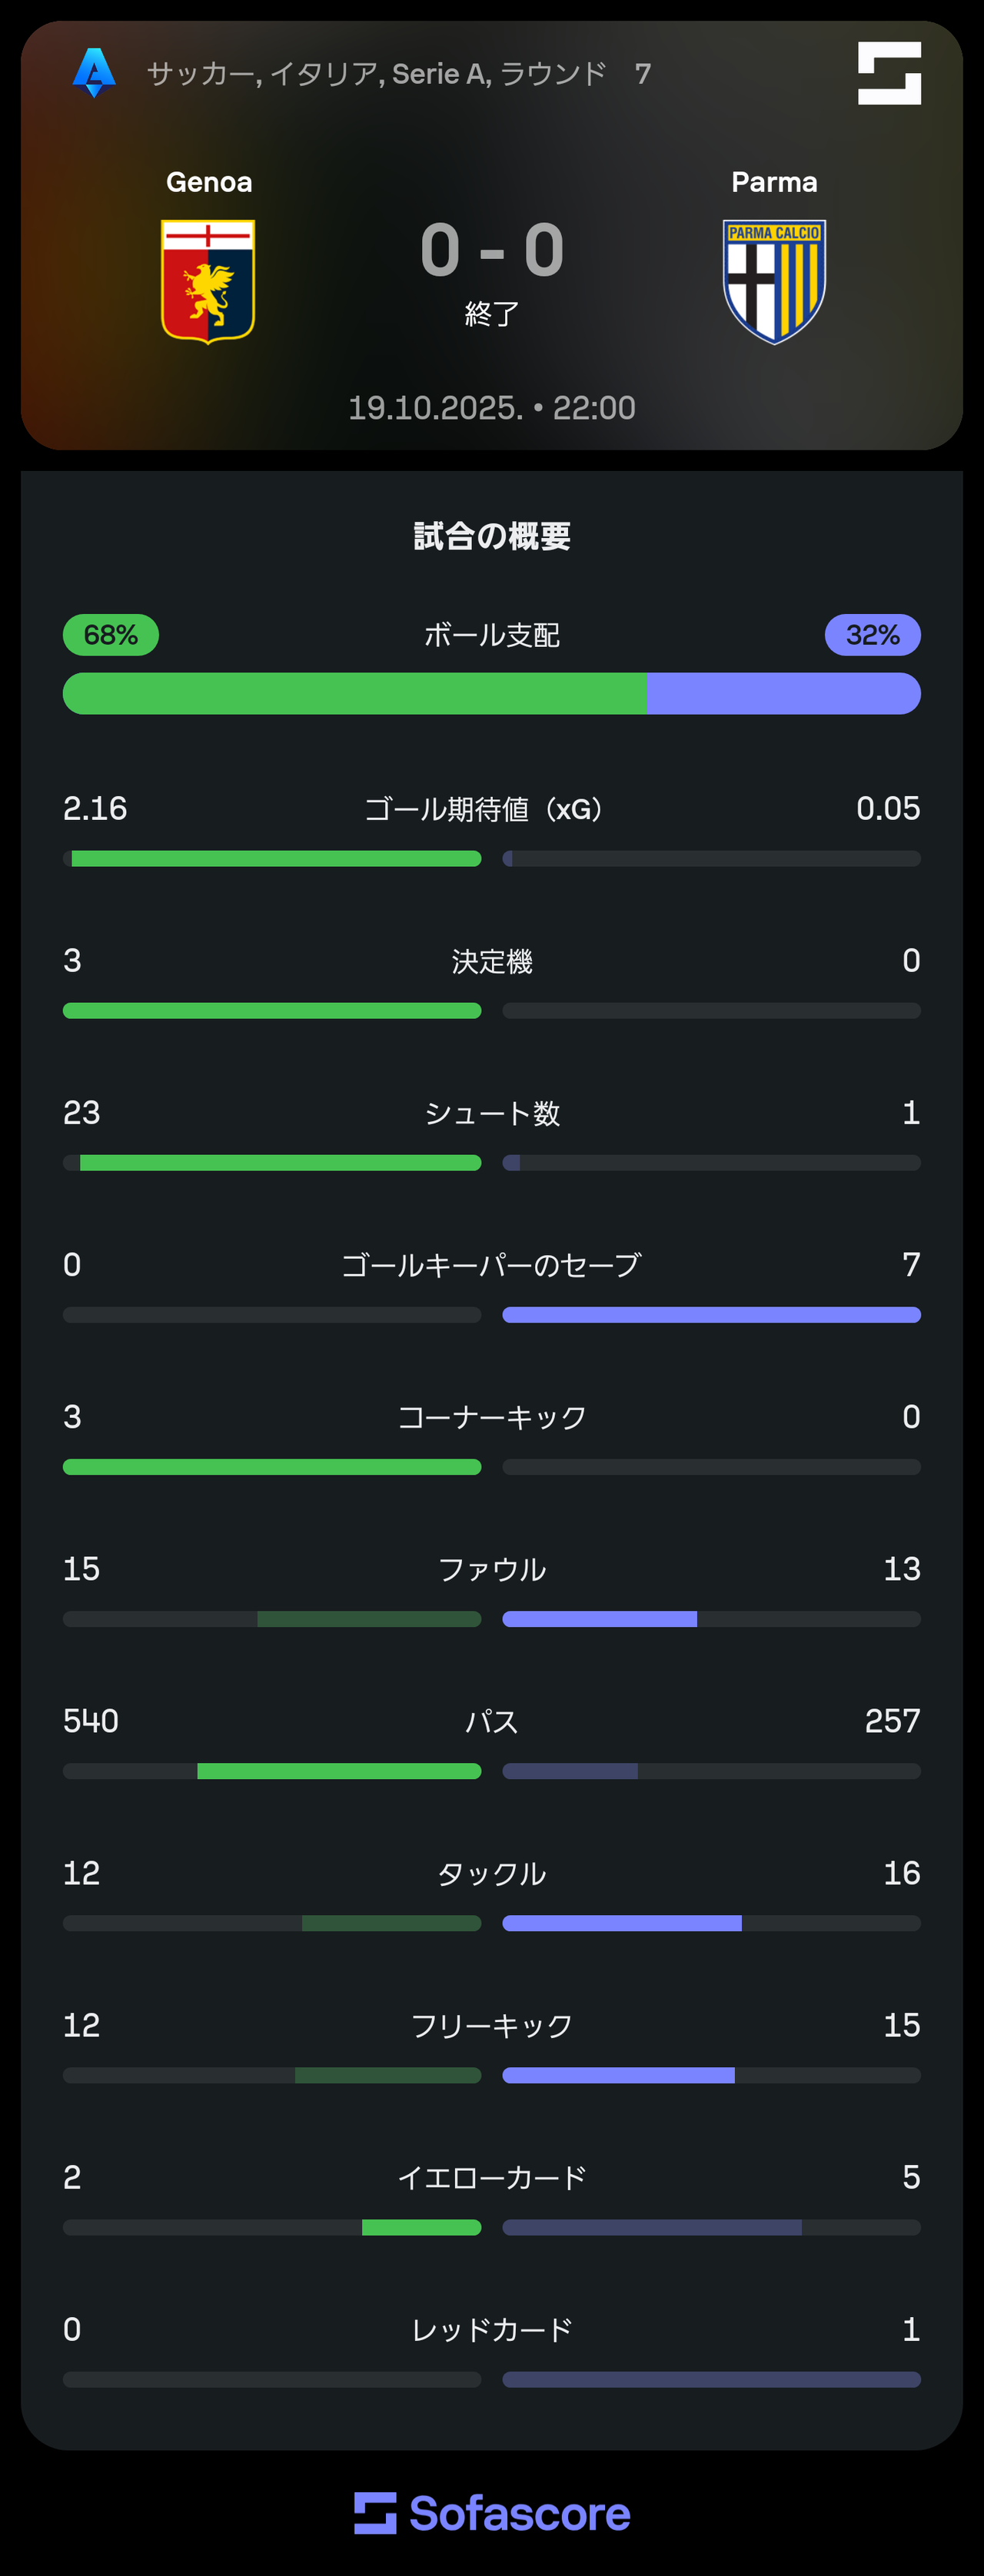984x2576 pixels.
Task: Select the Parma team name
Action: (774, 182)
